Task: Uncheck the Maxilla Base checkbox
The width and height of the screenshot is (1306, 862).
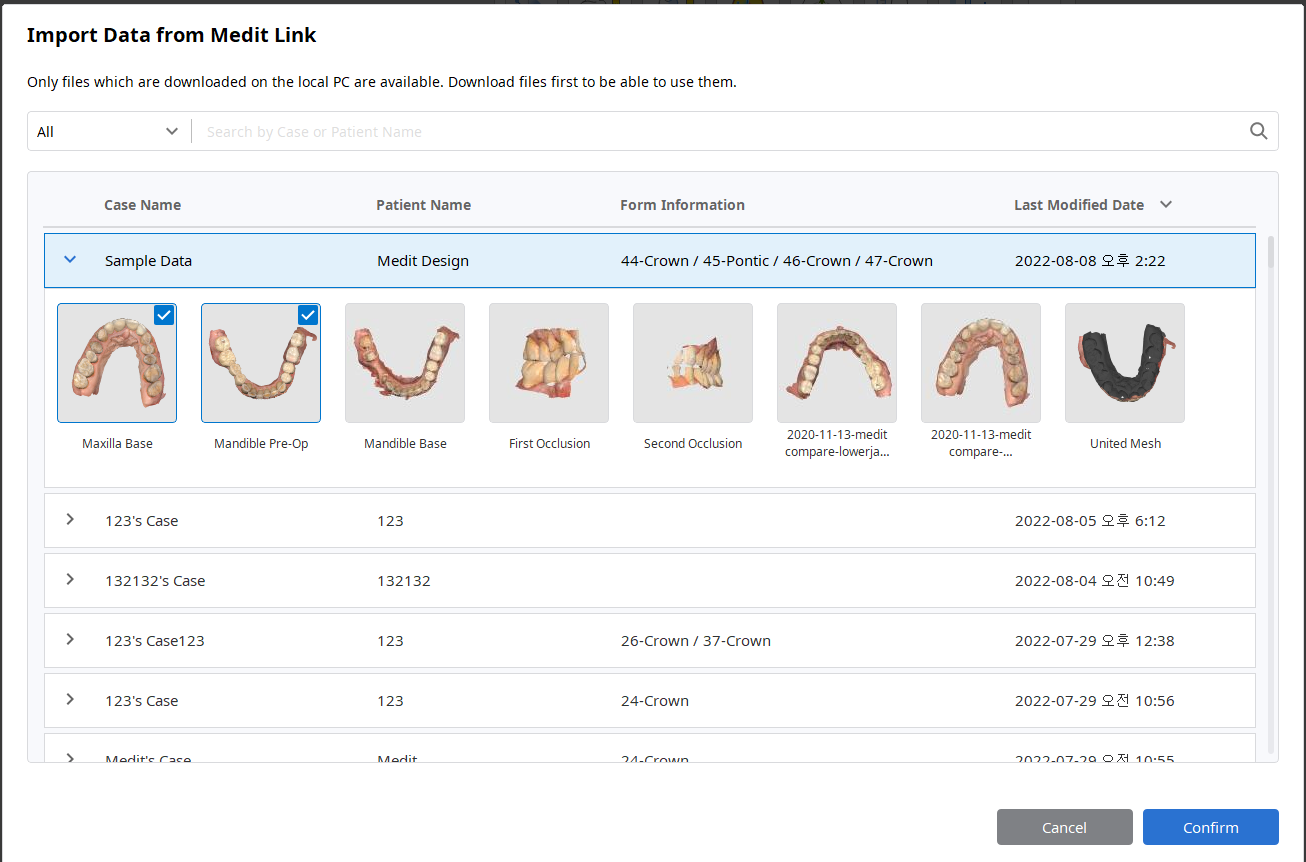Action: 164,315
